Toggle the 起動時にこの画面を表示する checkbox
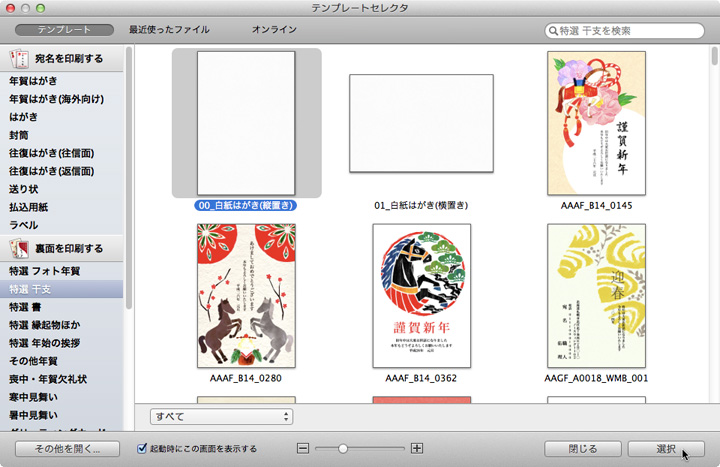The width and height of the screenshot is (720, 467). [x=143, y=449]
